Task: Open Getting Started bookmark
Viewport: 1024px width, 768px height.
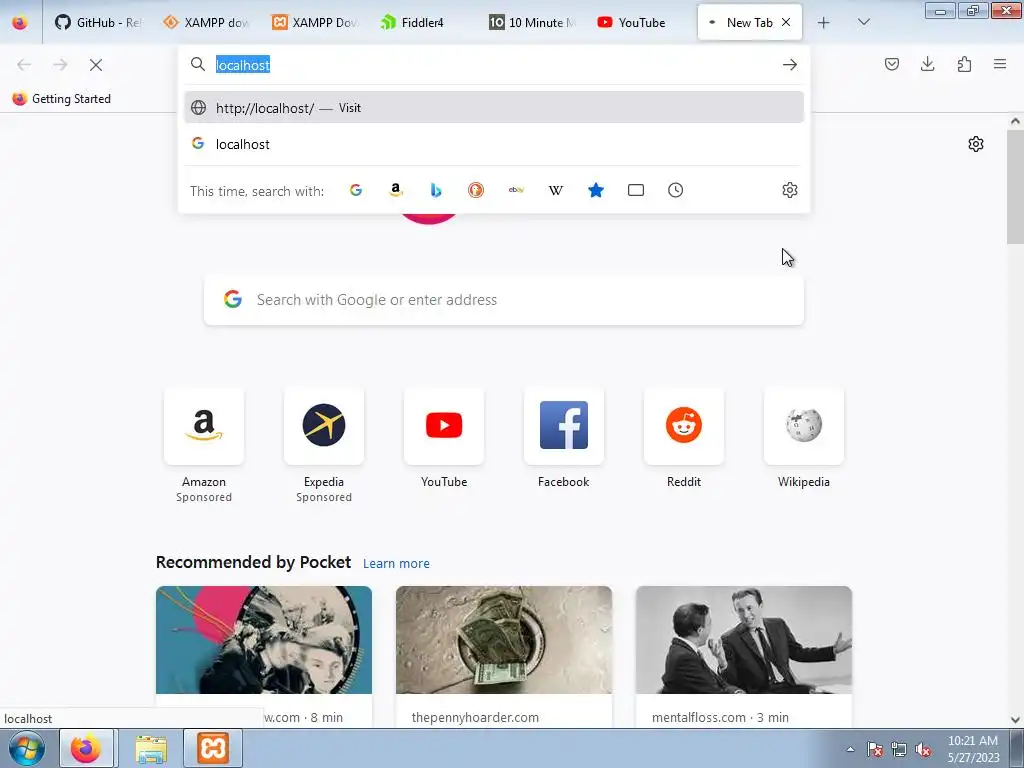Action: coord(62,99)
